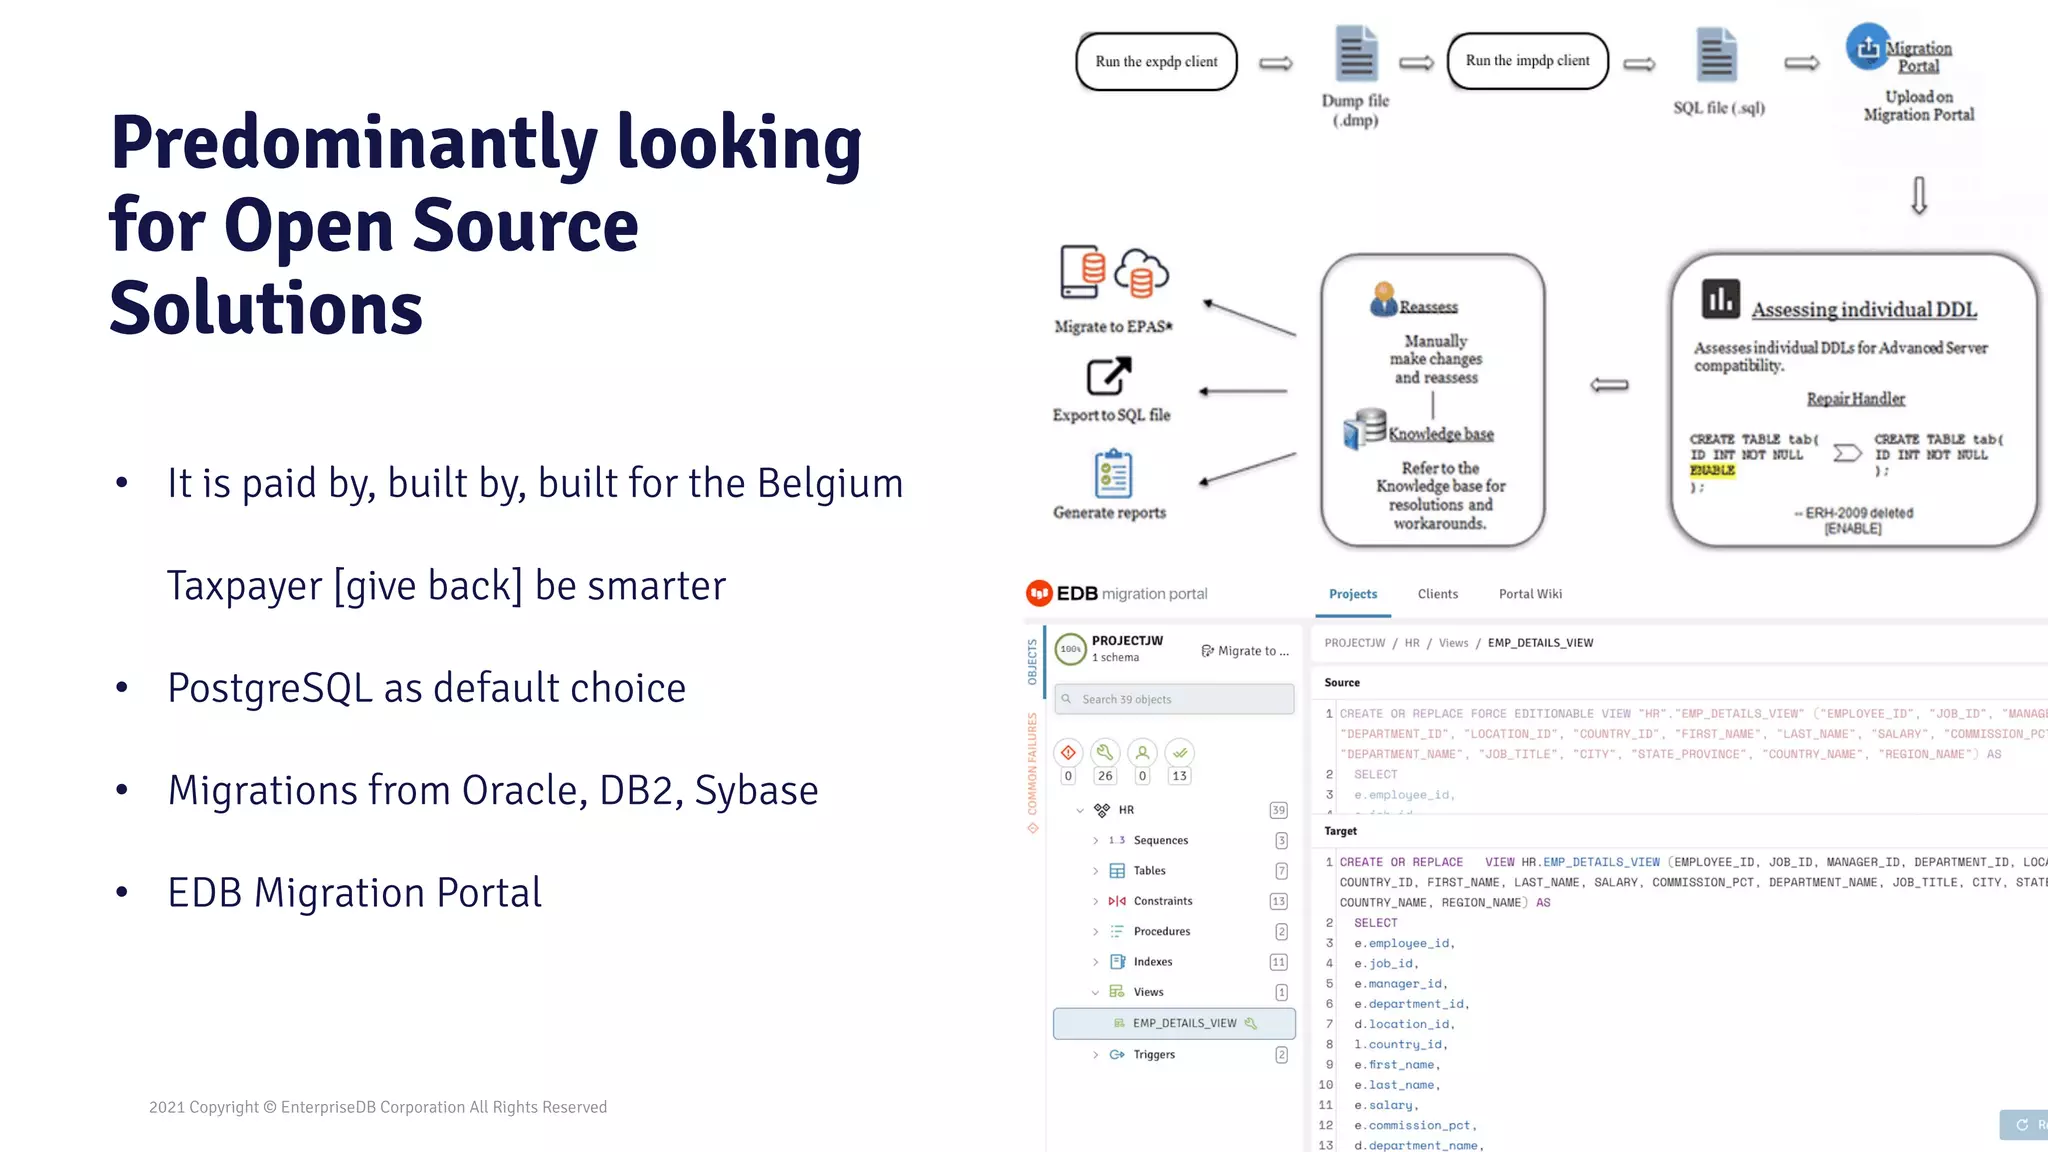Click the Procedures list icon

[x=1117, y=932]
